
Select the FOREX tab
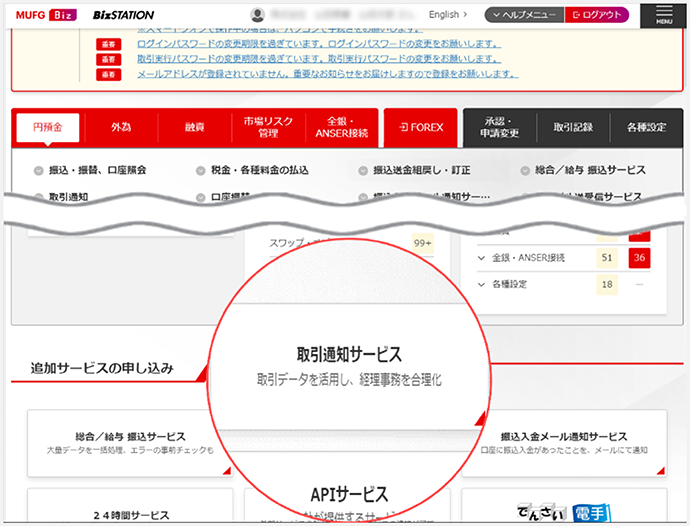[x=420, y=128]
